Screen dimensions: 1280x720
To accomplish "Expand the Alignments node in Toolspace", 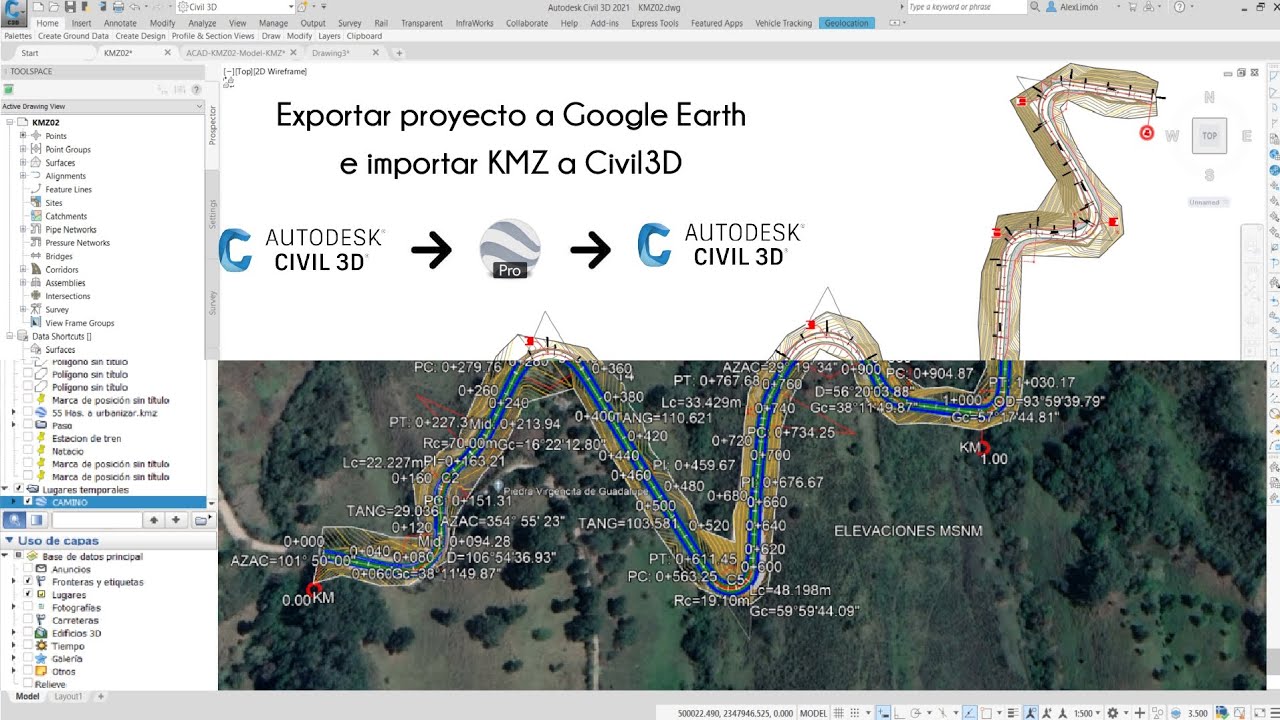I will 23,175.
